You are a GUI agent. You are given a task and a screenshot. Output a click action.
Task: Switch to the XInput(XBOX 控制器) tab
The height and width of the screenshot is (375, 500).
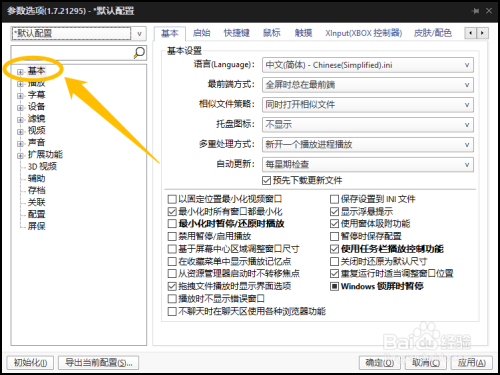364,33
